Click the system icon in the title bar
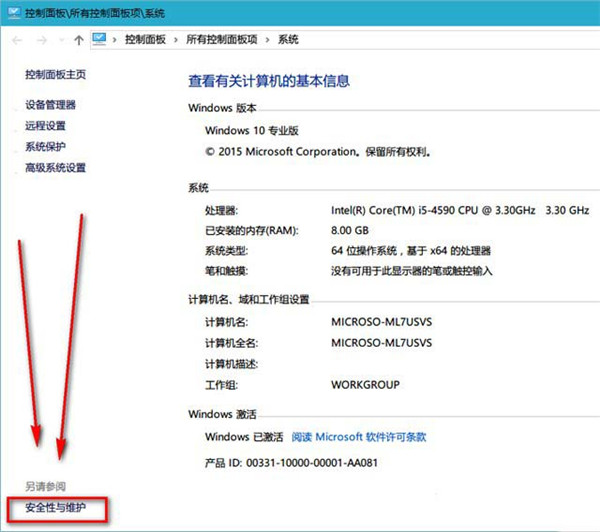This screenshot has height=532, width=600. pyautogui.click(x=11, y=11)
